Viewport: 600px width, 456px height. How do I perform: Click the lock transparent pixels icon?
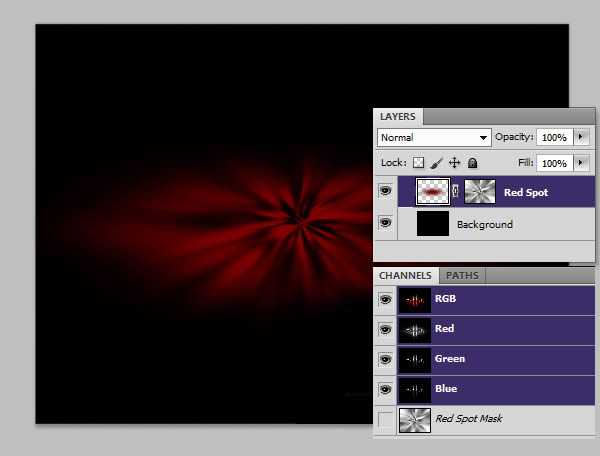[x=419, y=163]
